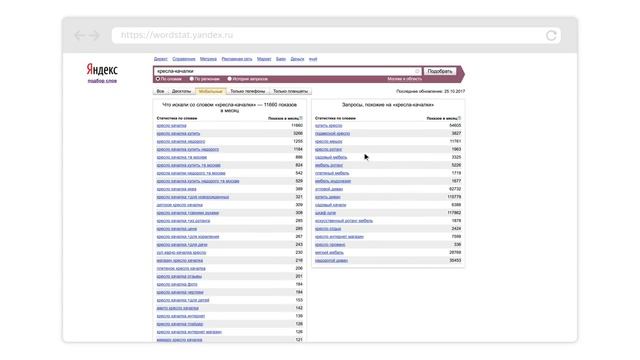Open the query with 3266 impressions
The height and width of the screenshot is (360, 640).
click(x=178, y=133)
